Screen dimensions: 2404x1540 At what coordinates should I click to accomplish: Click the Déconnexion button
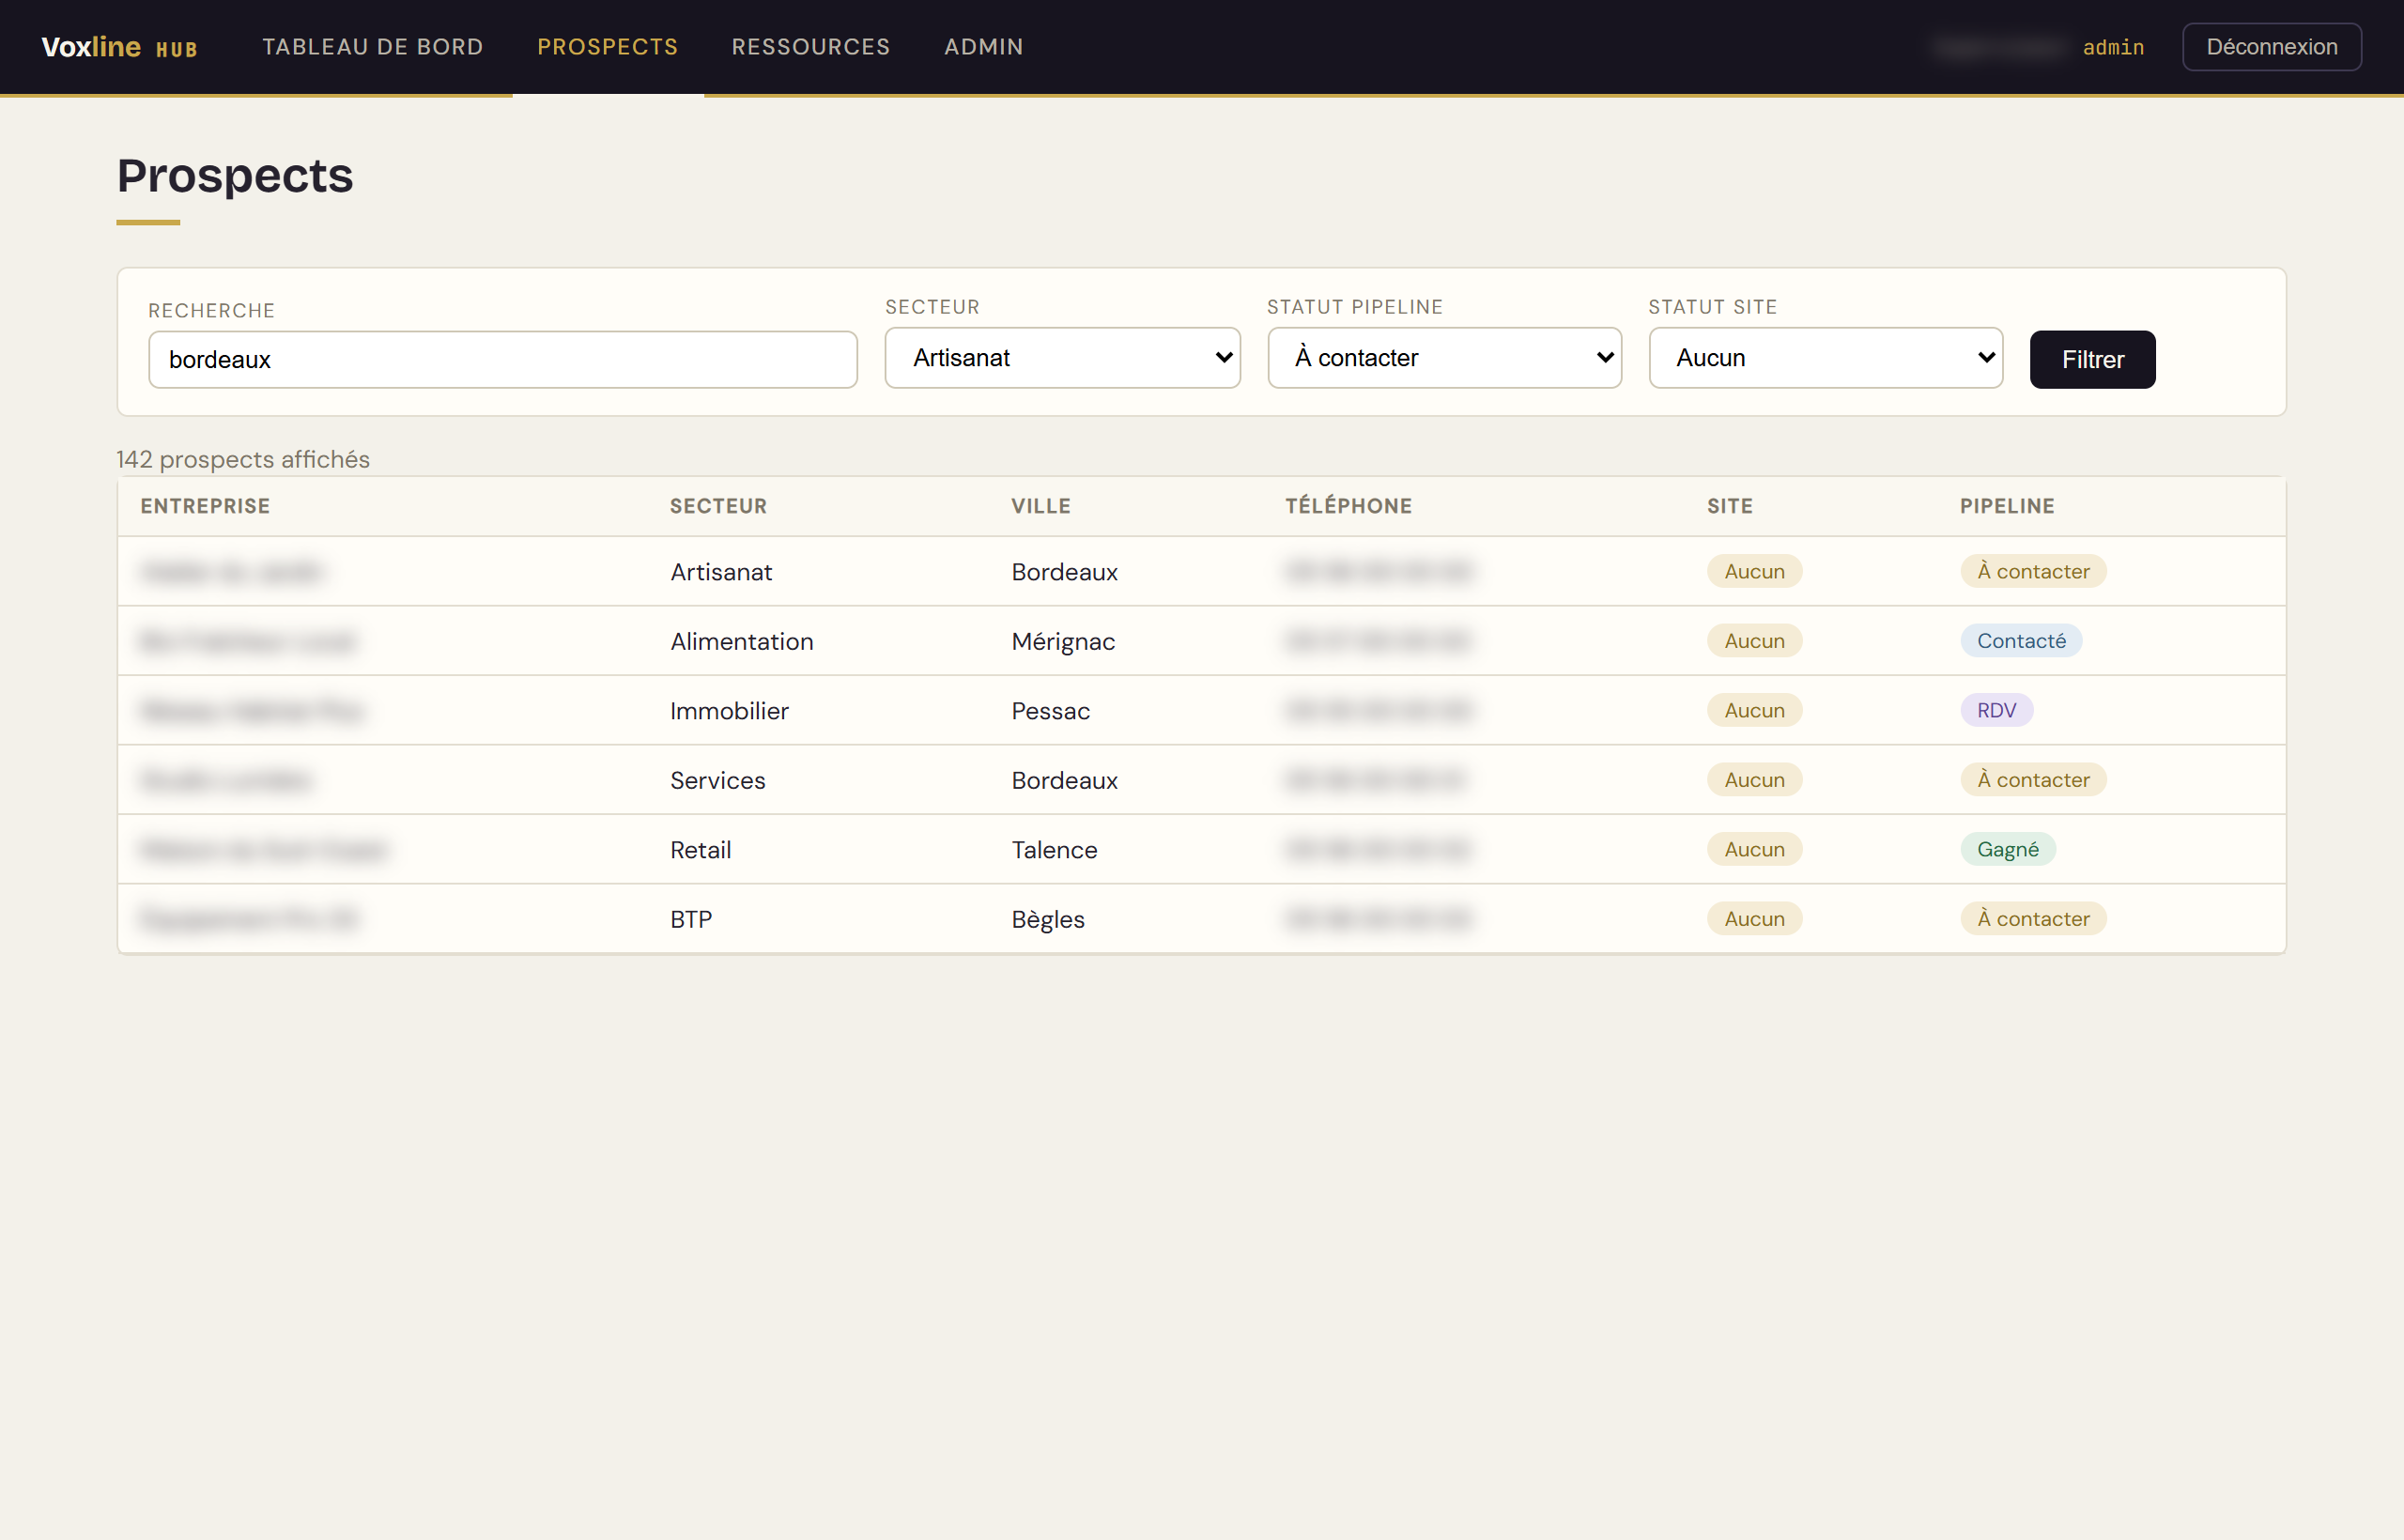2271,47
